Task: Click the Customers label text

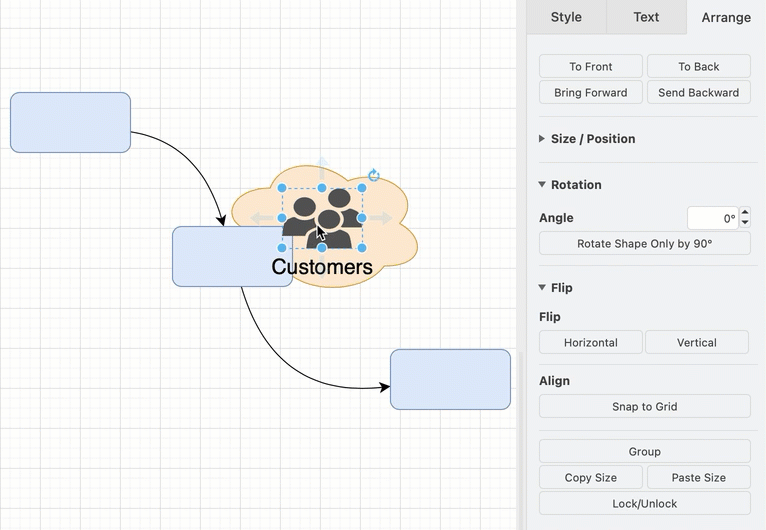Action: tap(322, 267)
